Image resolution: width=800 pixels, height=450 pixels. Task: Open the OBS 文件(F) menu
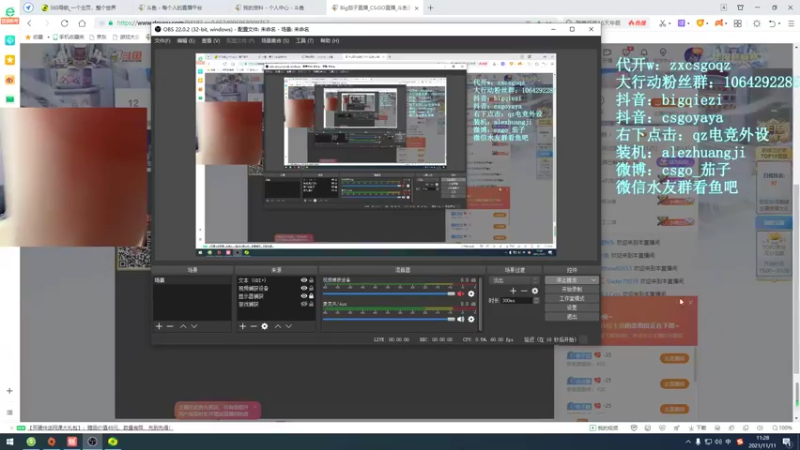point(162,41)
